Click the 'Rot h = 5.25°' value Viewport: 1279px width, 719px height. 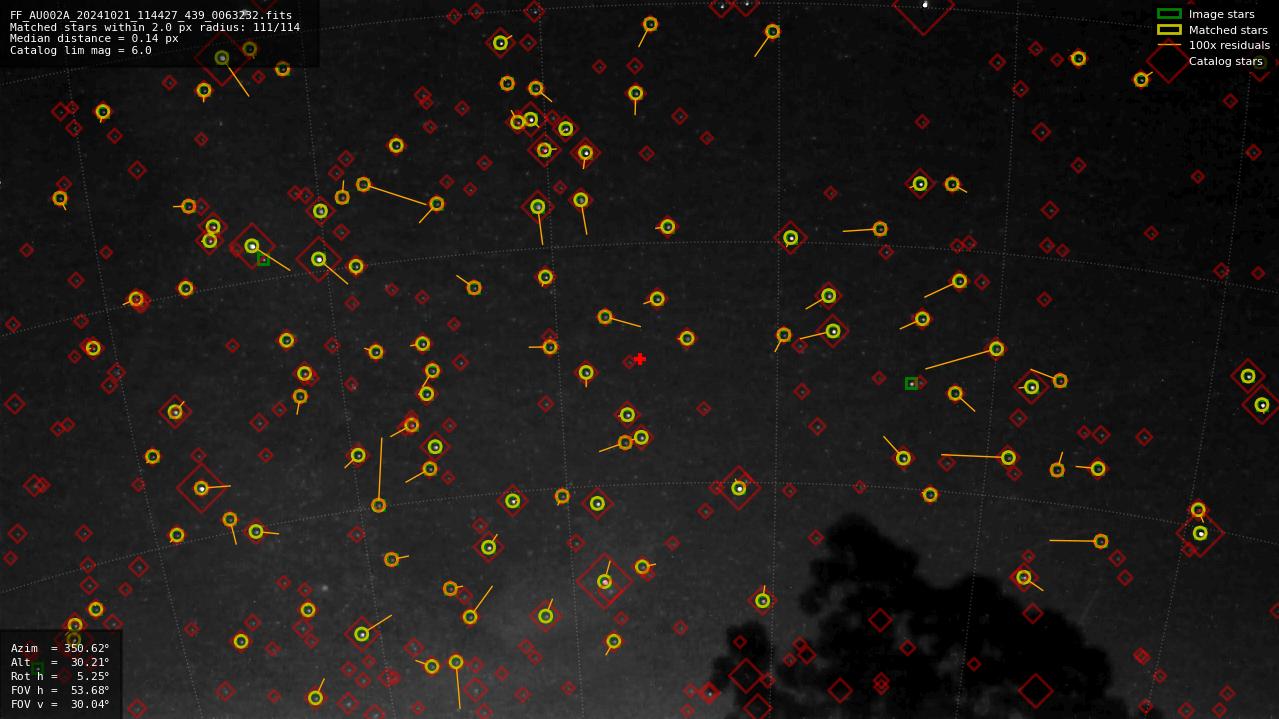click(60, 676)
